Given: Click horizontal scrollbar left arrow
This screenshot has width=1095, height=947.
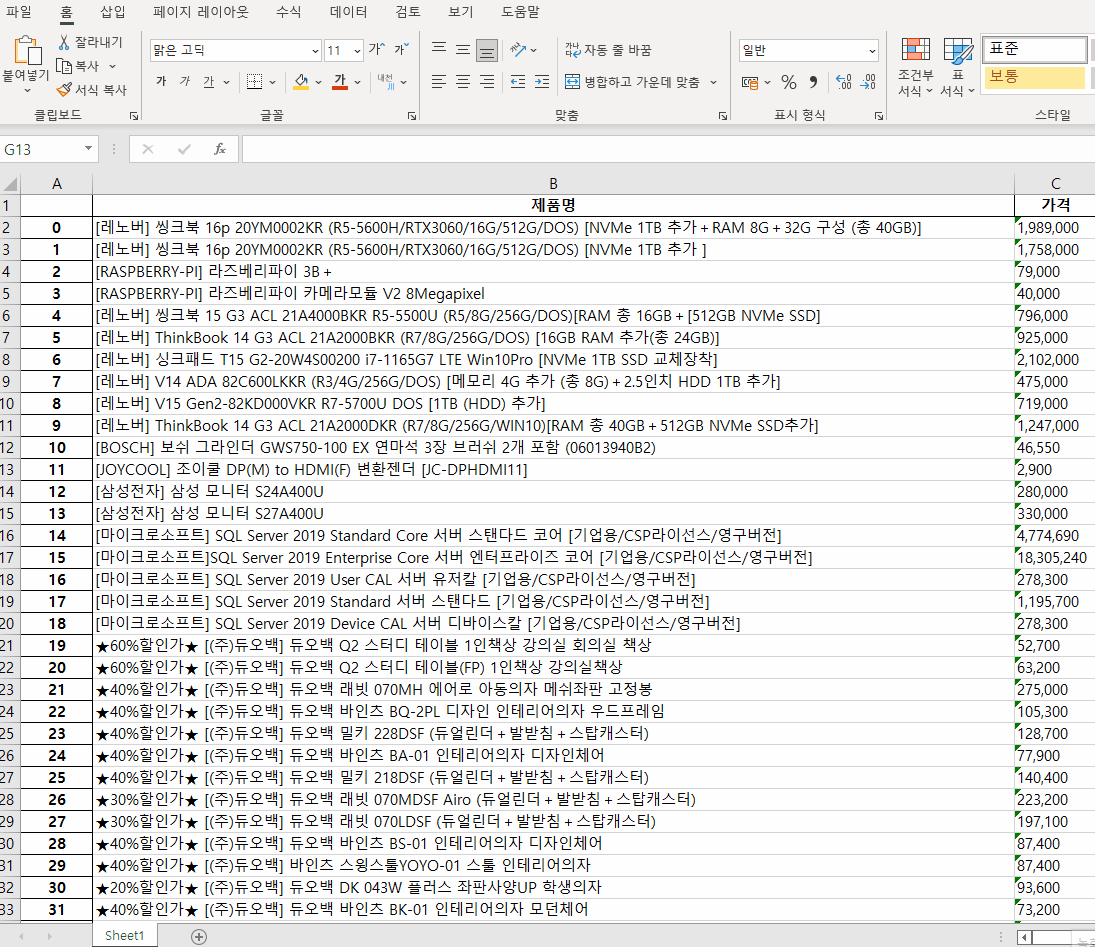Looking at the screenshot, I should point(1024,937).
